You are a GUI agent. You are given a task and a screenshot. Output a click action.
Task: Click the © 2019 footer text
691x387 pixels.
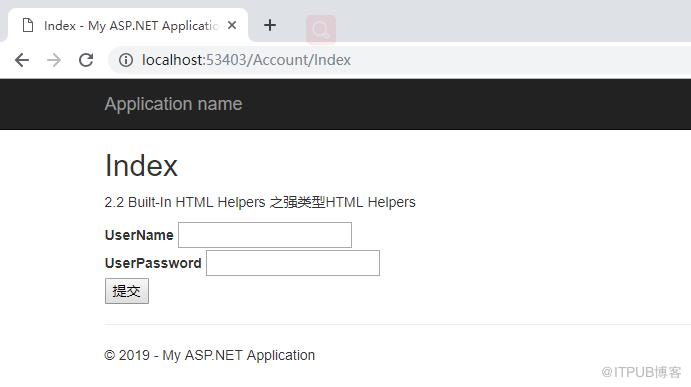pyautogui.click(x=209, y=355)
